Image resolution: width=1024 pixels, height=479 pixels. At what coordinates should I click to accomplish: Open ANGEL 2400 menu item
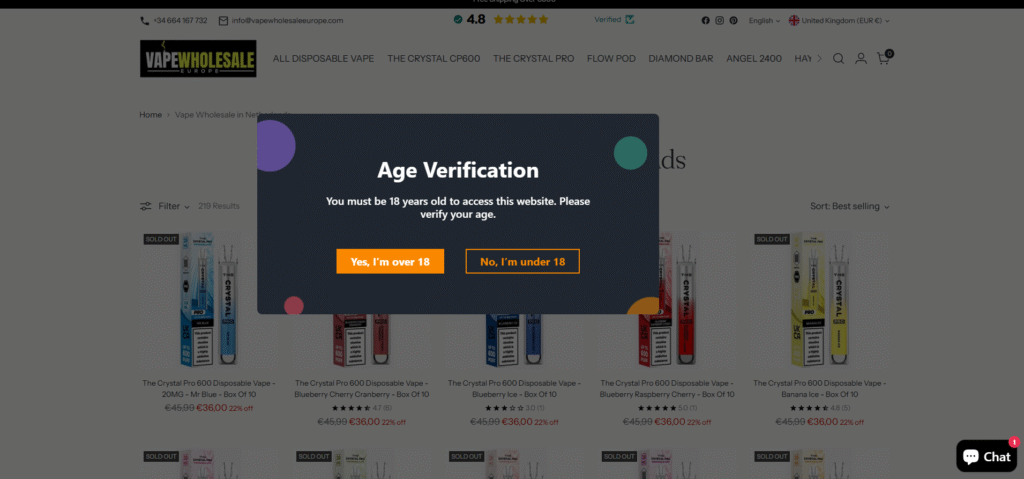click(754, 59)
